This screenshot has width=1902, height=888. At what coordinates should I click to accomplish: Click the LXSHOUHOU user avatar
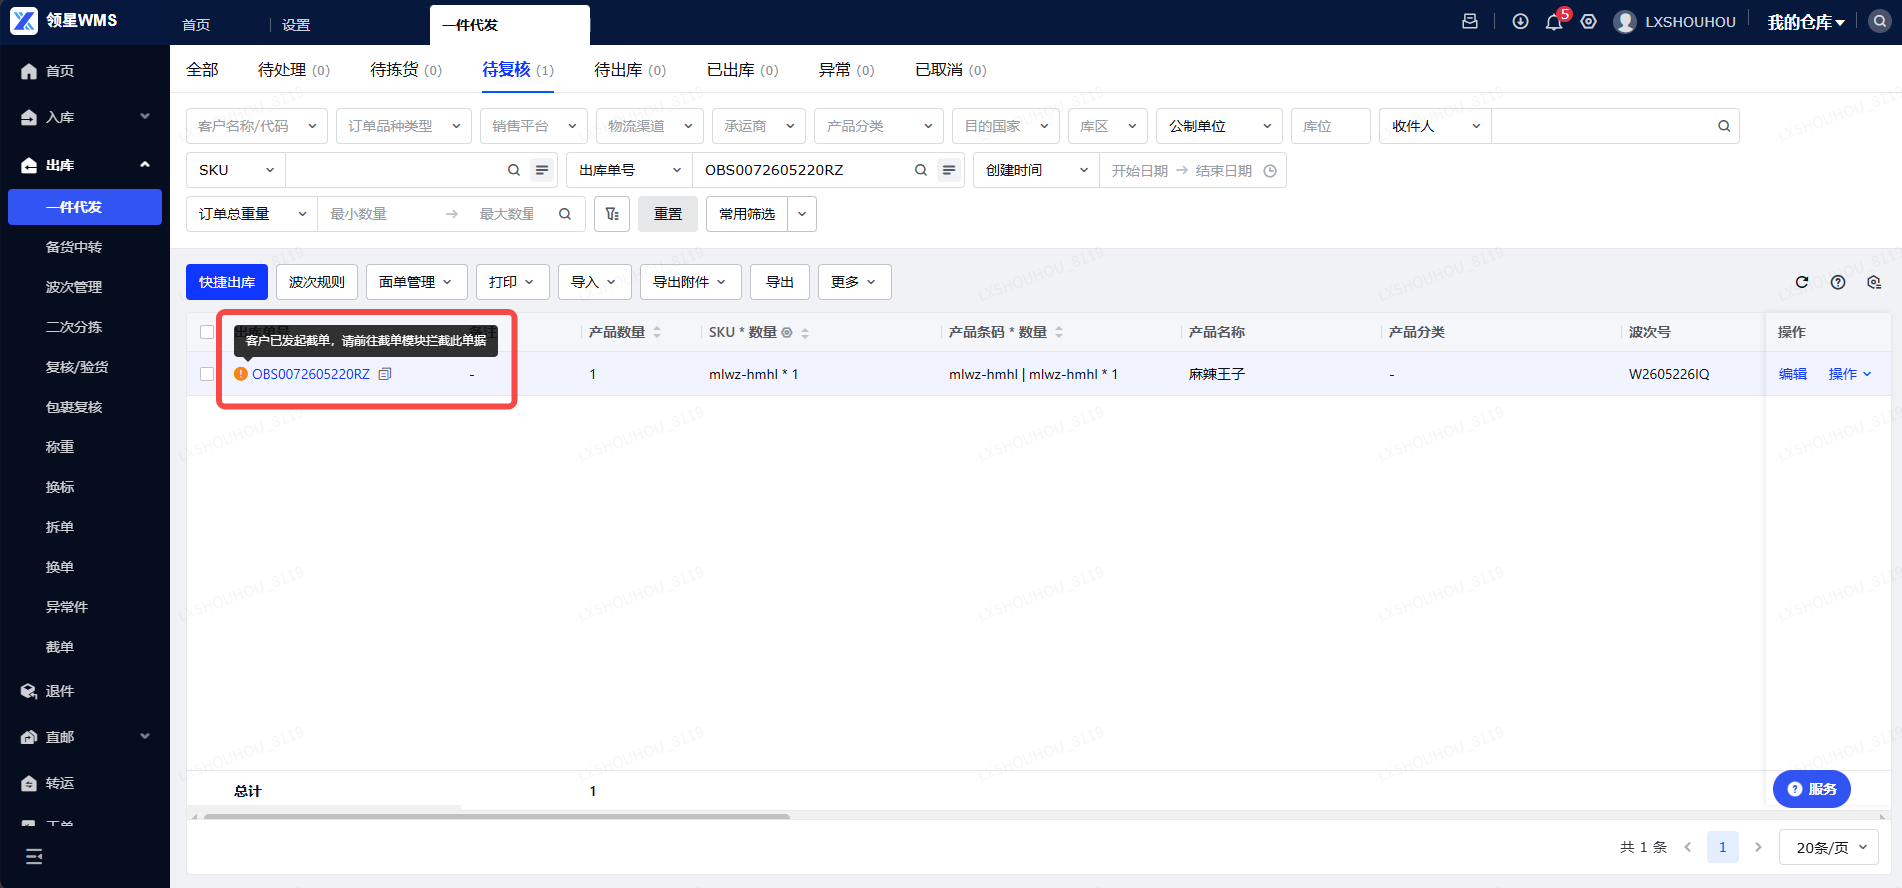1625,22
